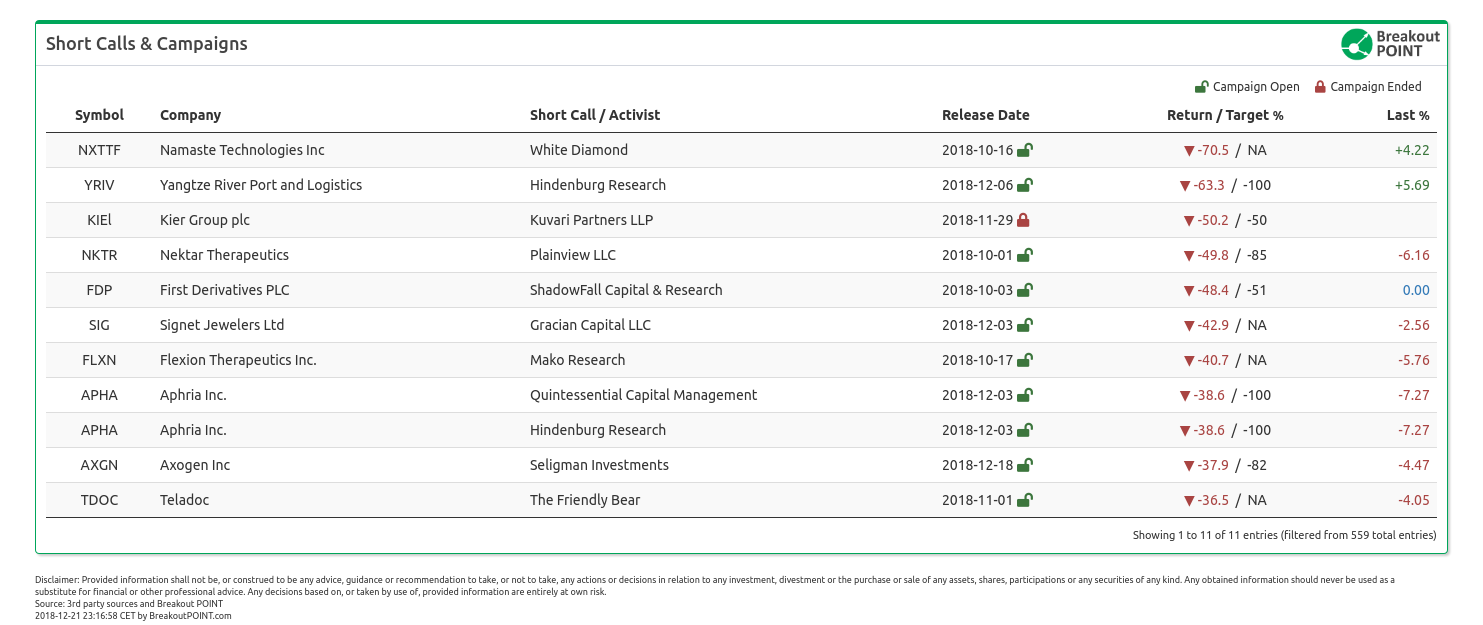This screenshot has height=625, width=1483.
Task: Select the NXTTF symbol cell
Action: point(99,150)
